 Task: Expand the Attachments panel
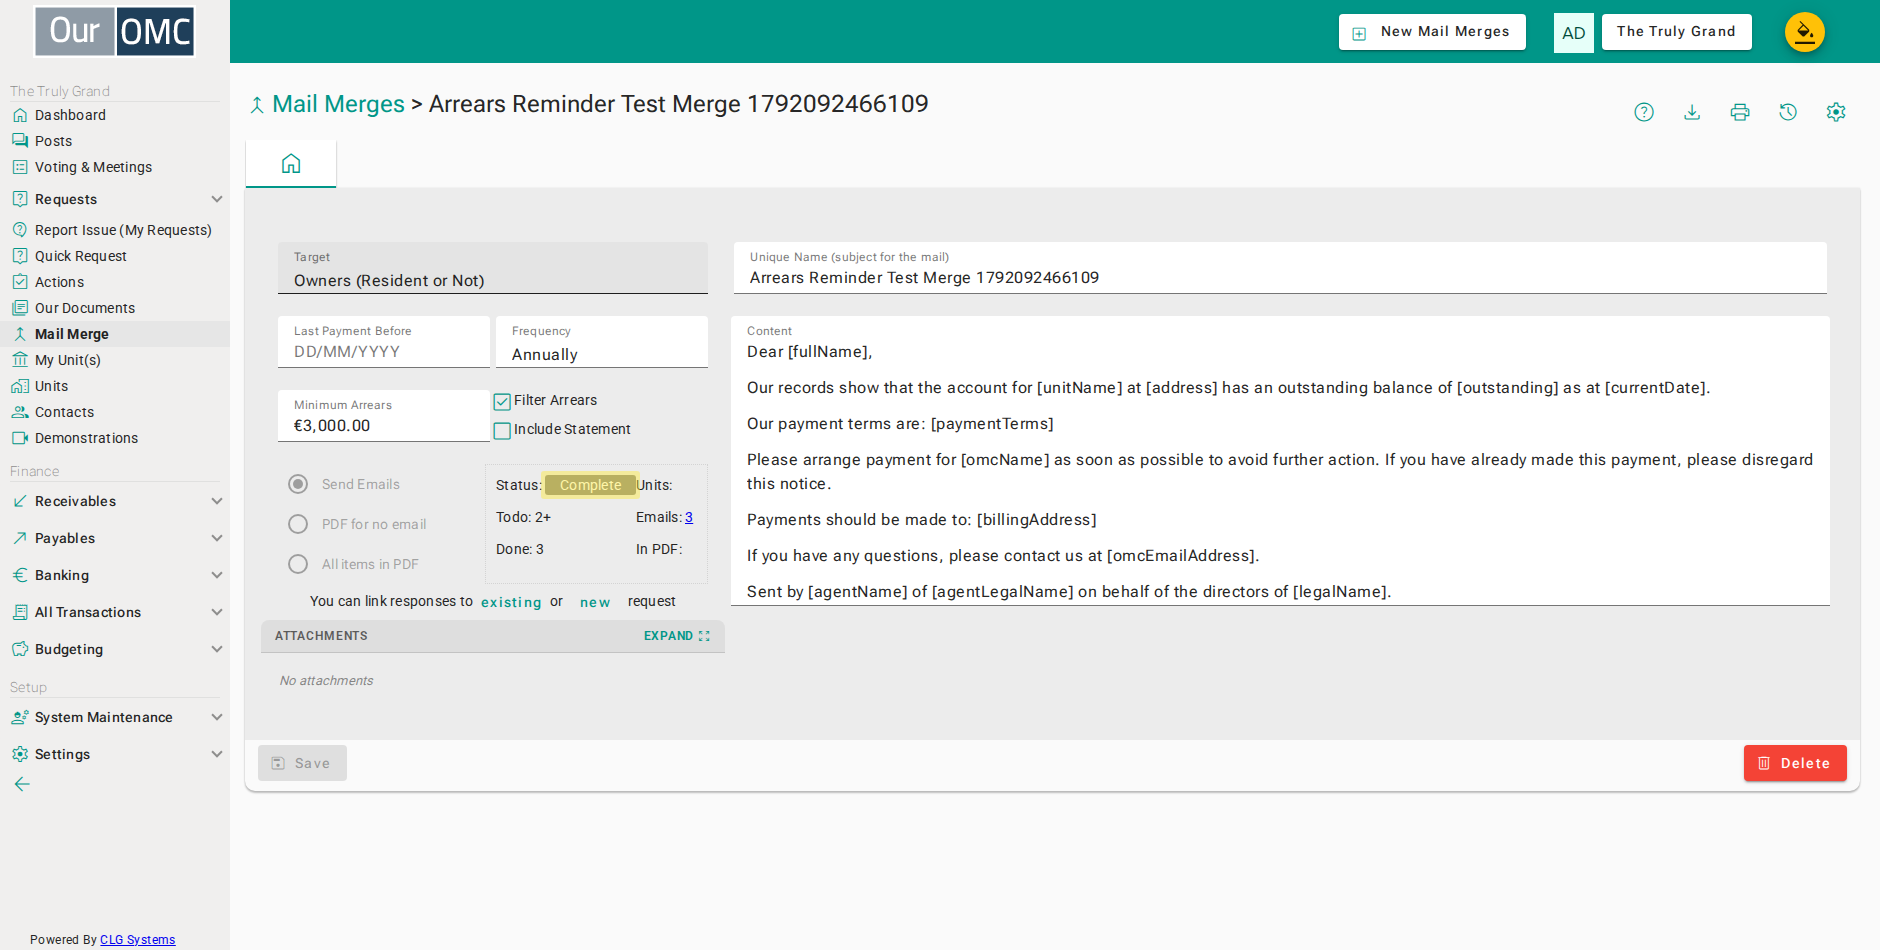point(677,636)
